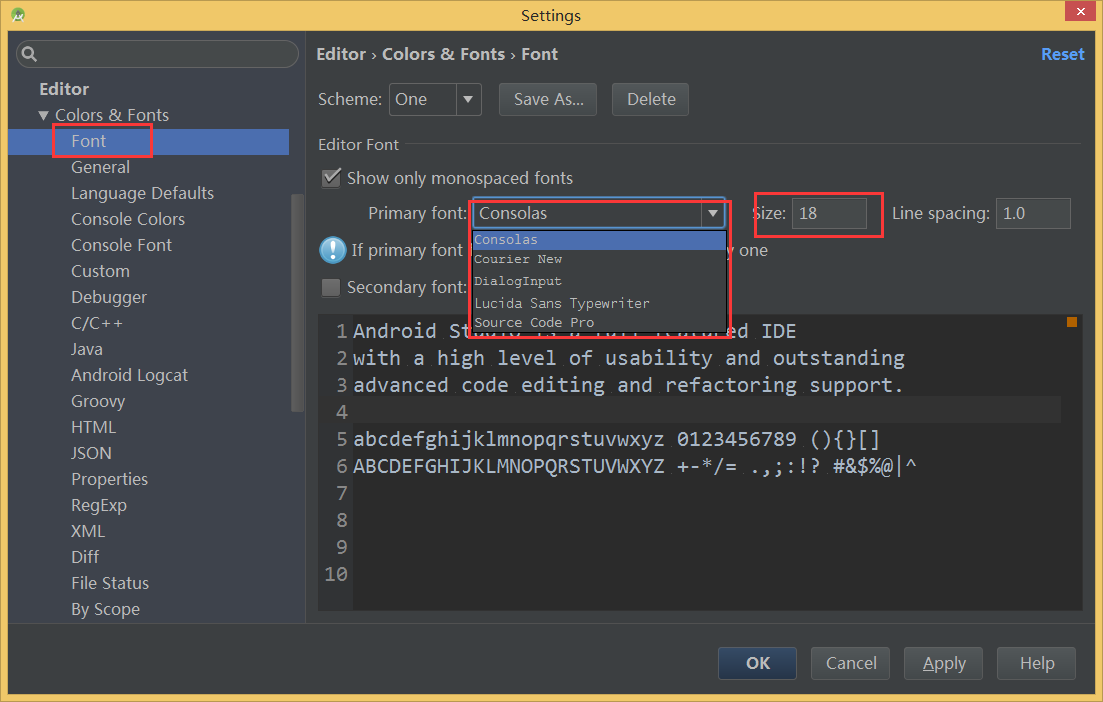The image size is (1103, 702).
Task: Enable the Secondary font checkbox
Action: click(x=331, y=287)
